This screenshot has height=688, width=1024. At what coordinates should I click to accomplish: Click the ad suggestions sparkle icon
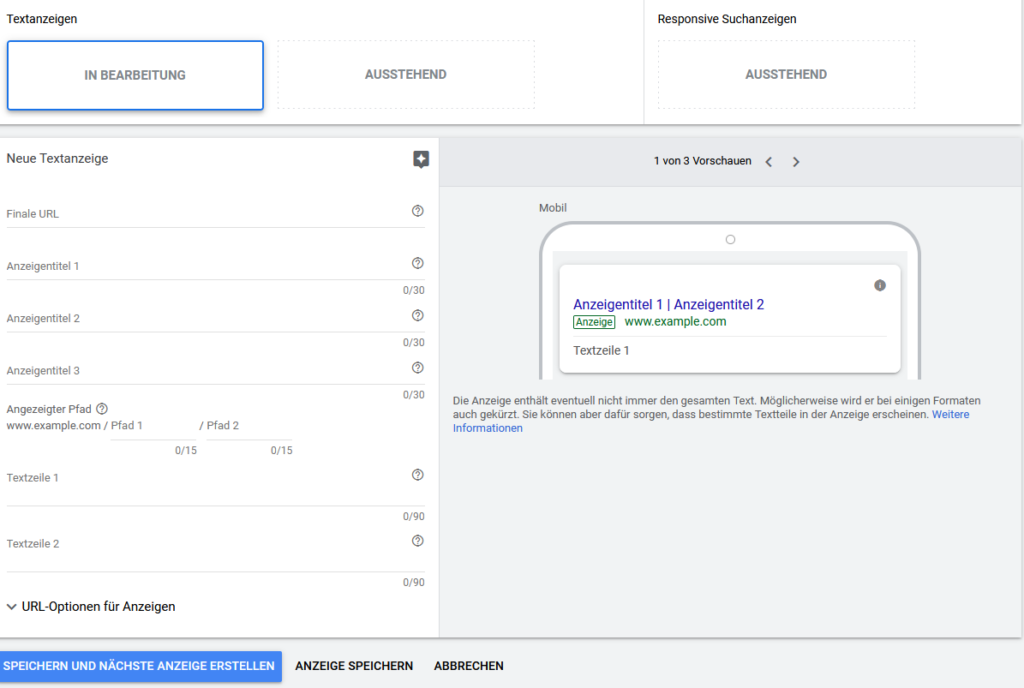click(421, 159)
